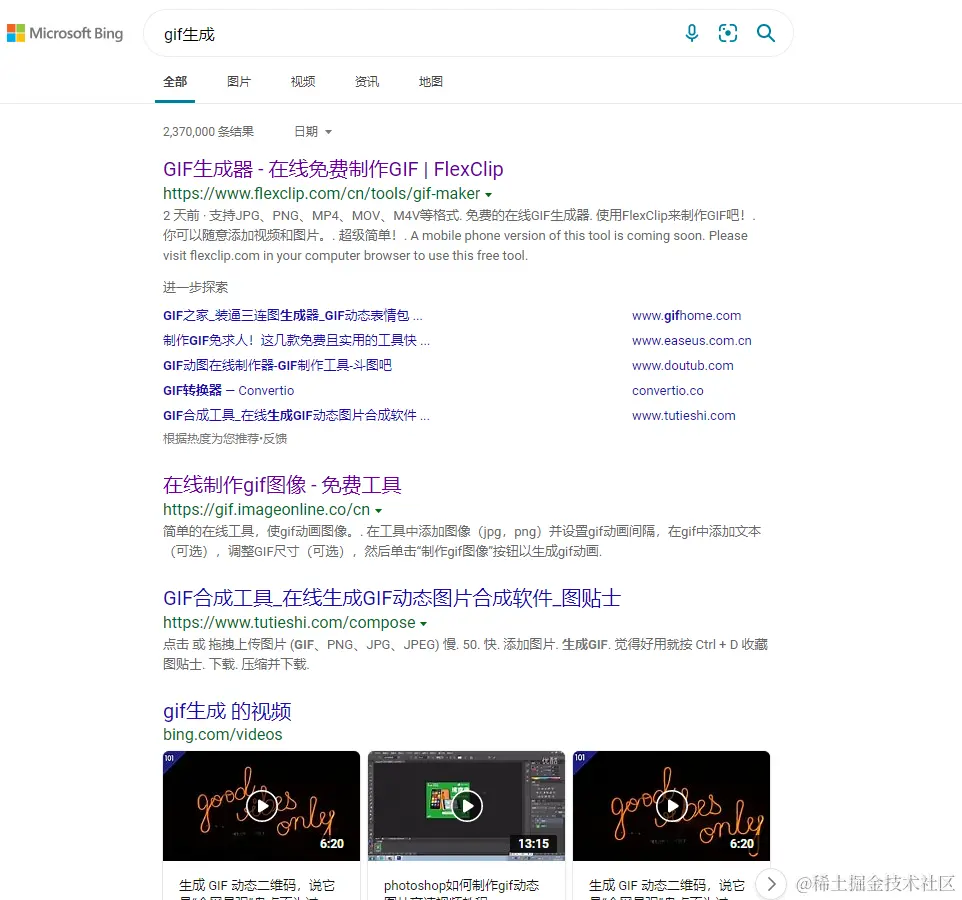Image resolution: width=962 pixels, height=900 pixels.
Task: Open GIF合成工具 explore list link
Action: click(x=296, y=415)
